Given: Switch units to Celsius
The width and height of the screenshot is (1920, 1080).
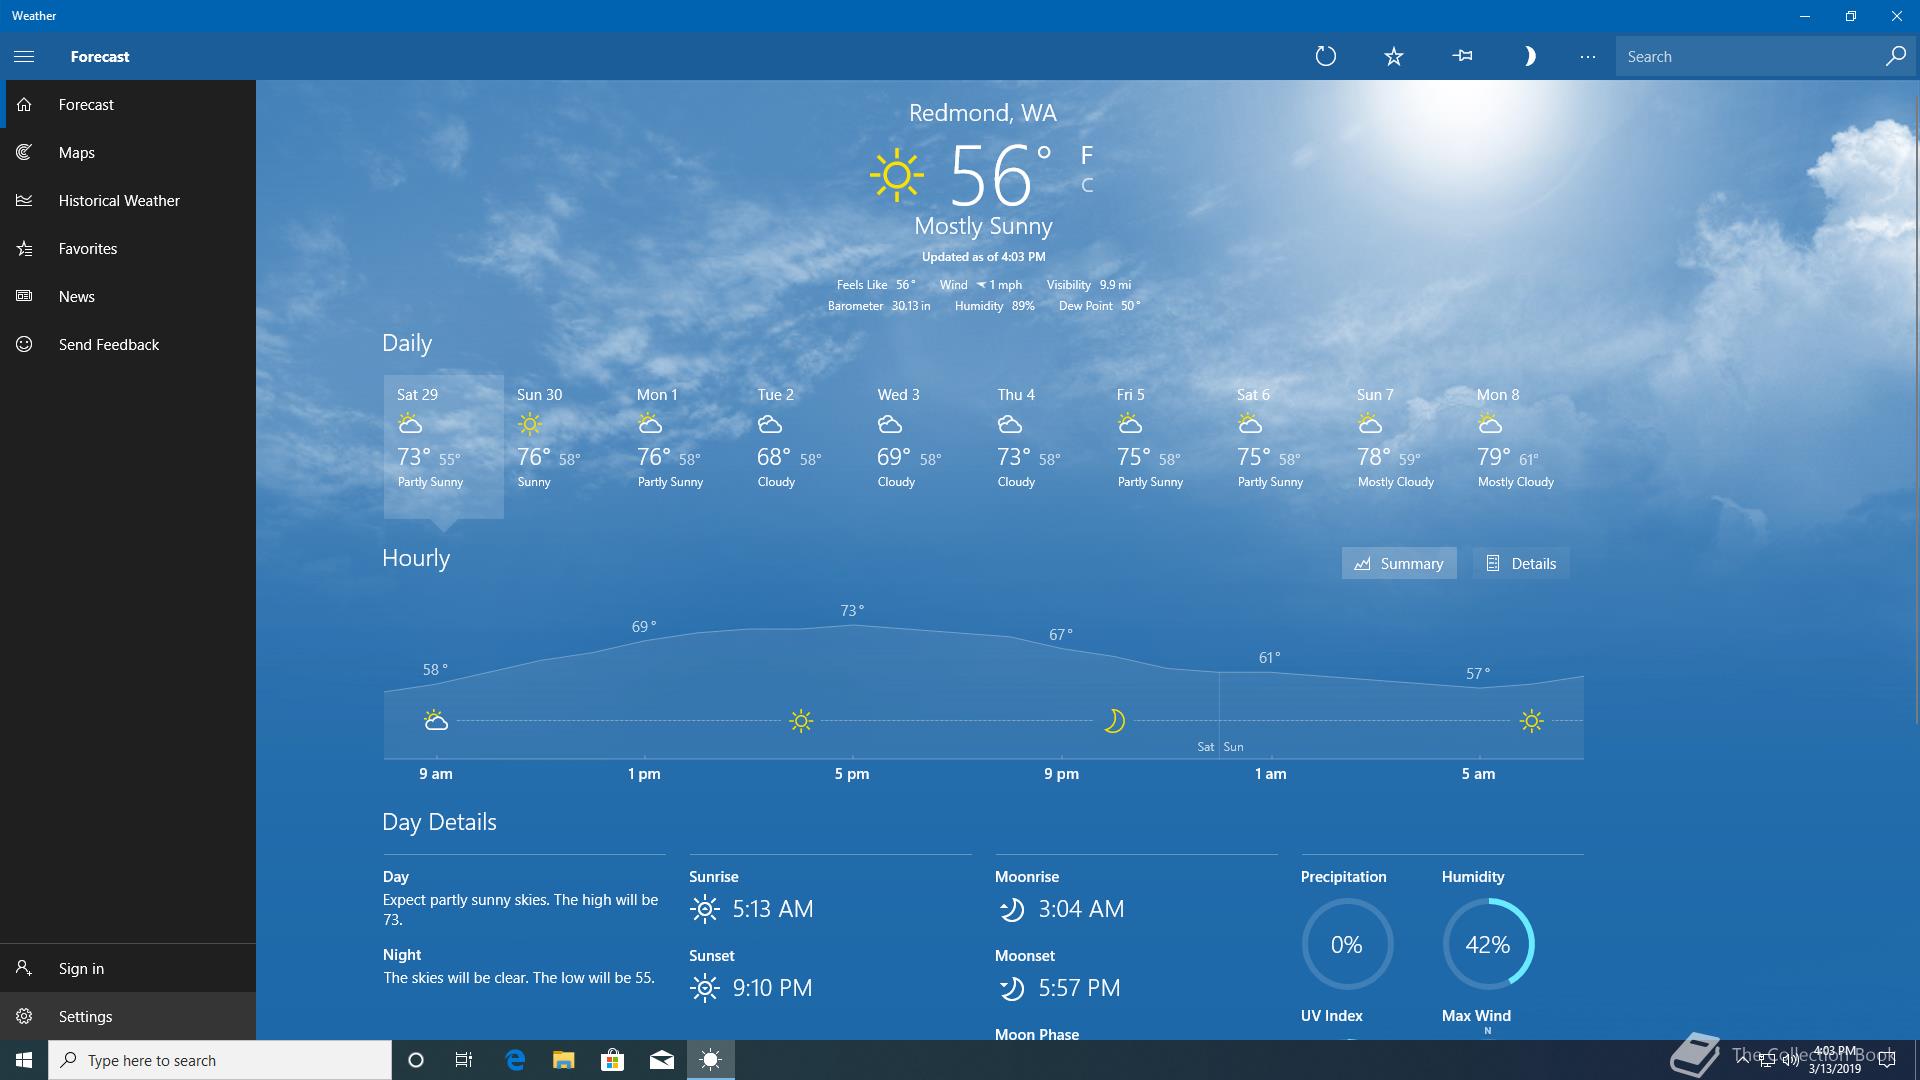Looking at the screenshot, I should pos(1087,185).
